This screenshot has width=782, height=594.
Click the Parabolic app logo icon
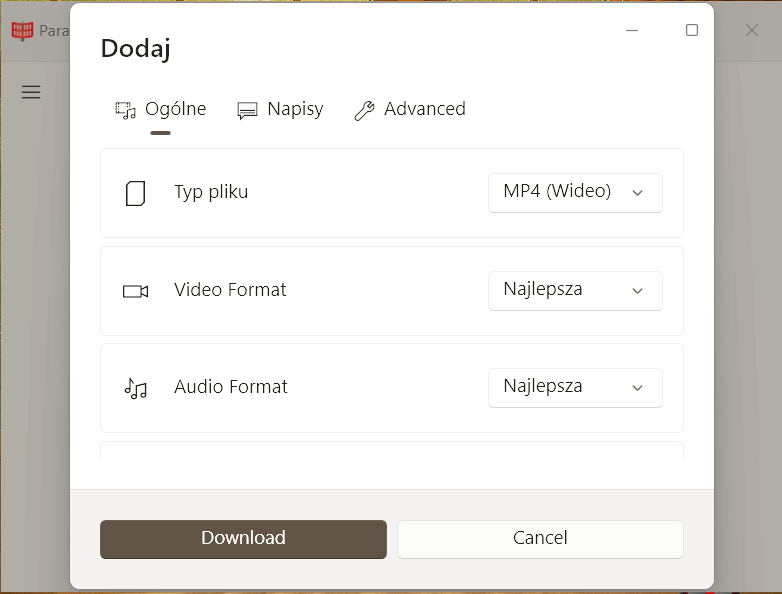coord(22,31)
